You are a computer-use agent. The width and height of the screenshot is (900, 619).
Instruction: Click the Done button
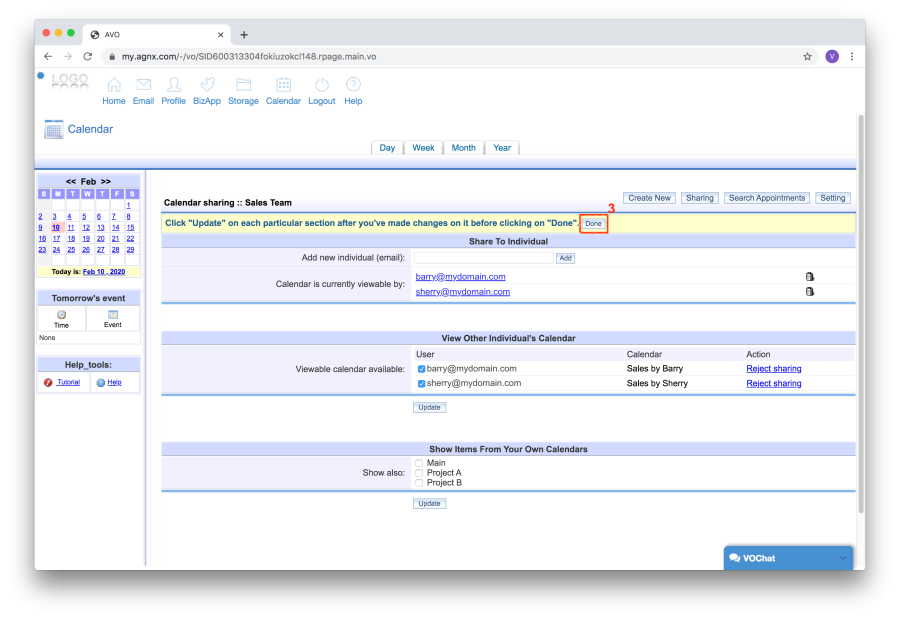[593, 223]
